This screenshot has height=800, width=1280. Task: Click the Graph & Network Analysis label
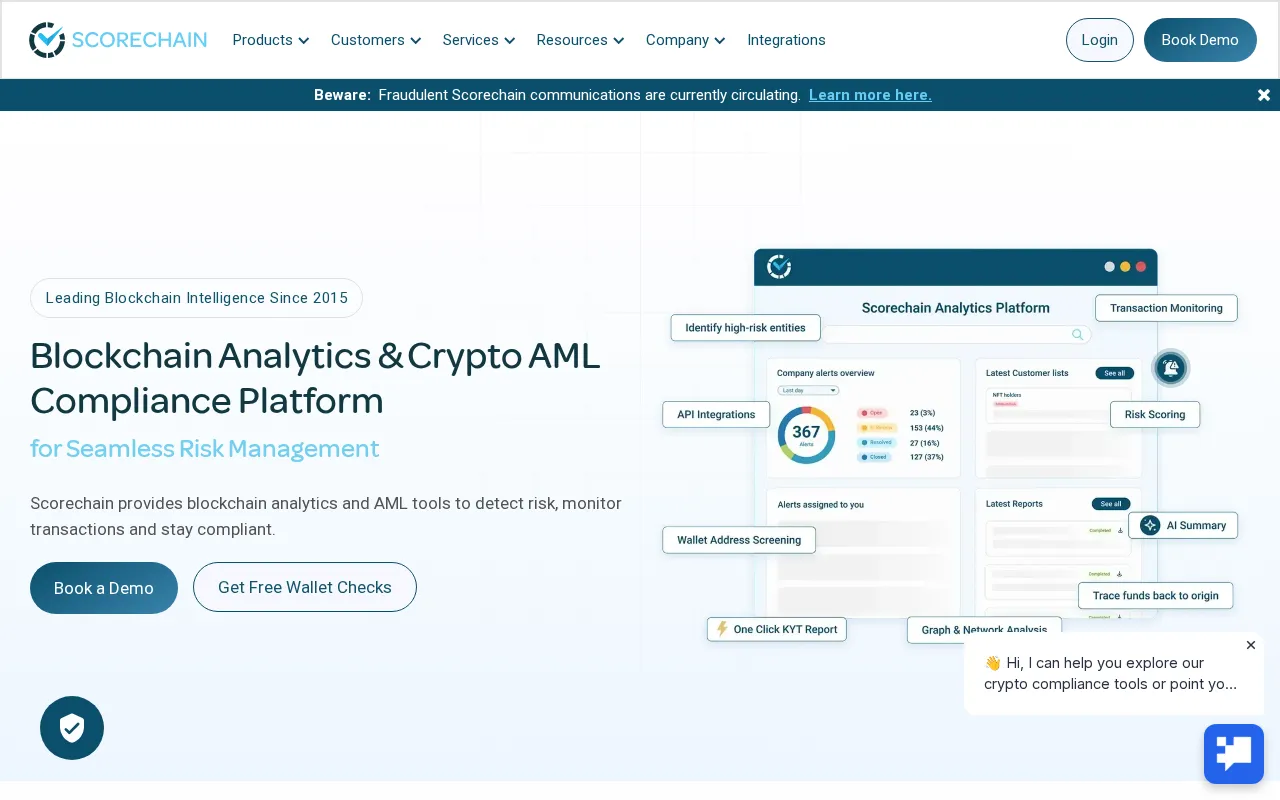(984, 630)
